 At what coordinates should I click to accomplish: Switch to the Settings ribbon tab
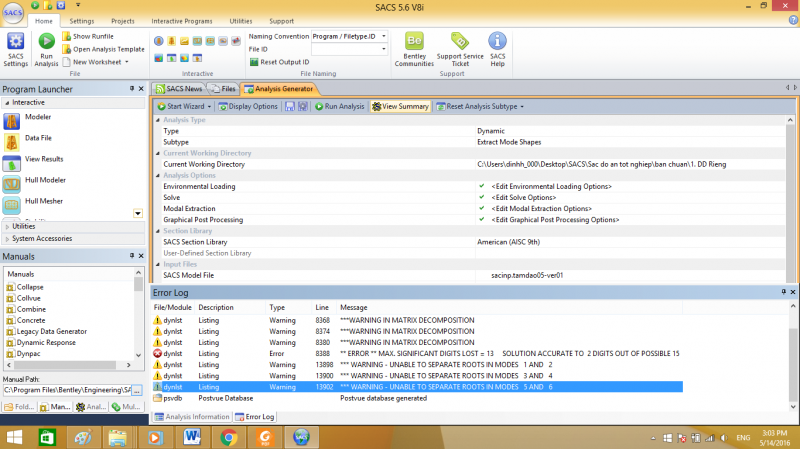pyautogui.click(x=82, y=21)
